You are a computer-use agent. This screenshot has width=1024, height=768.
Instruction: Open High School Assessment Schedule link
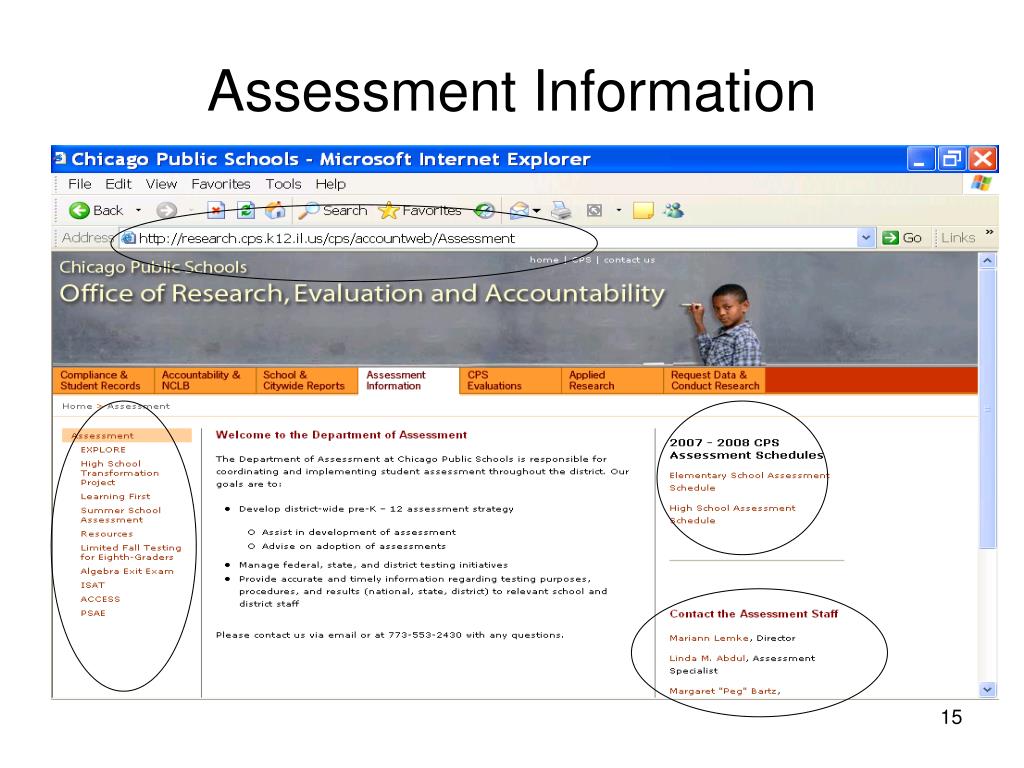[732, 514]
